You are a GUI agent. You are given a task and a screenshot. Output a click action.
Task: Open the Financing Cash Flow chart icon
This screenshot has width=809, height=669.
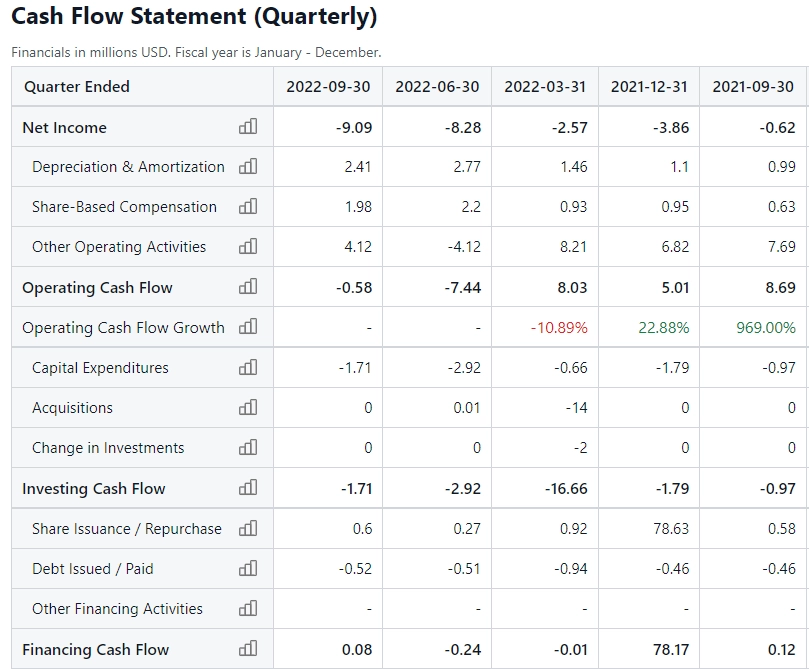[x=248, y=649]
